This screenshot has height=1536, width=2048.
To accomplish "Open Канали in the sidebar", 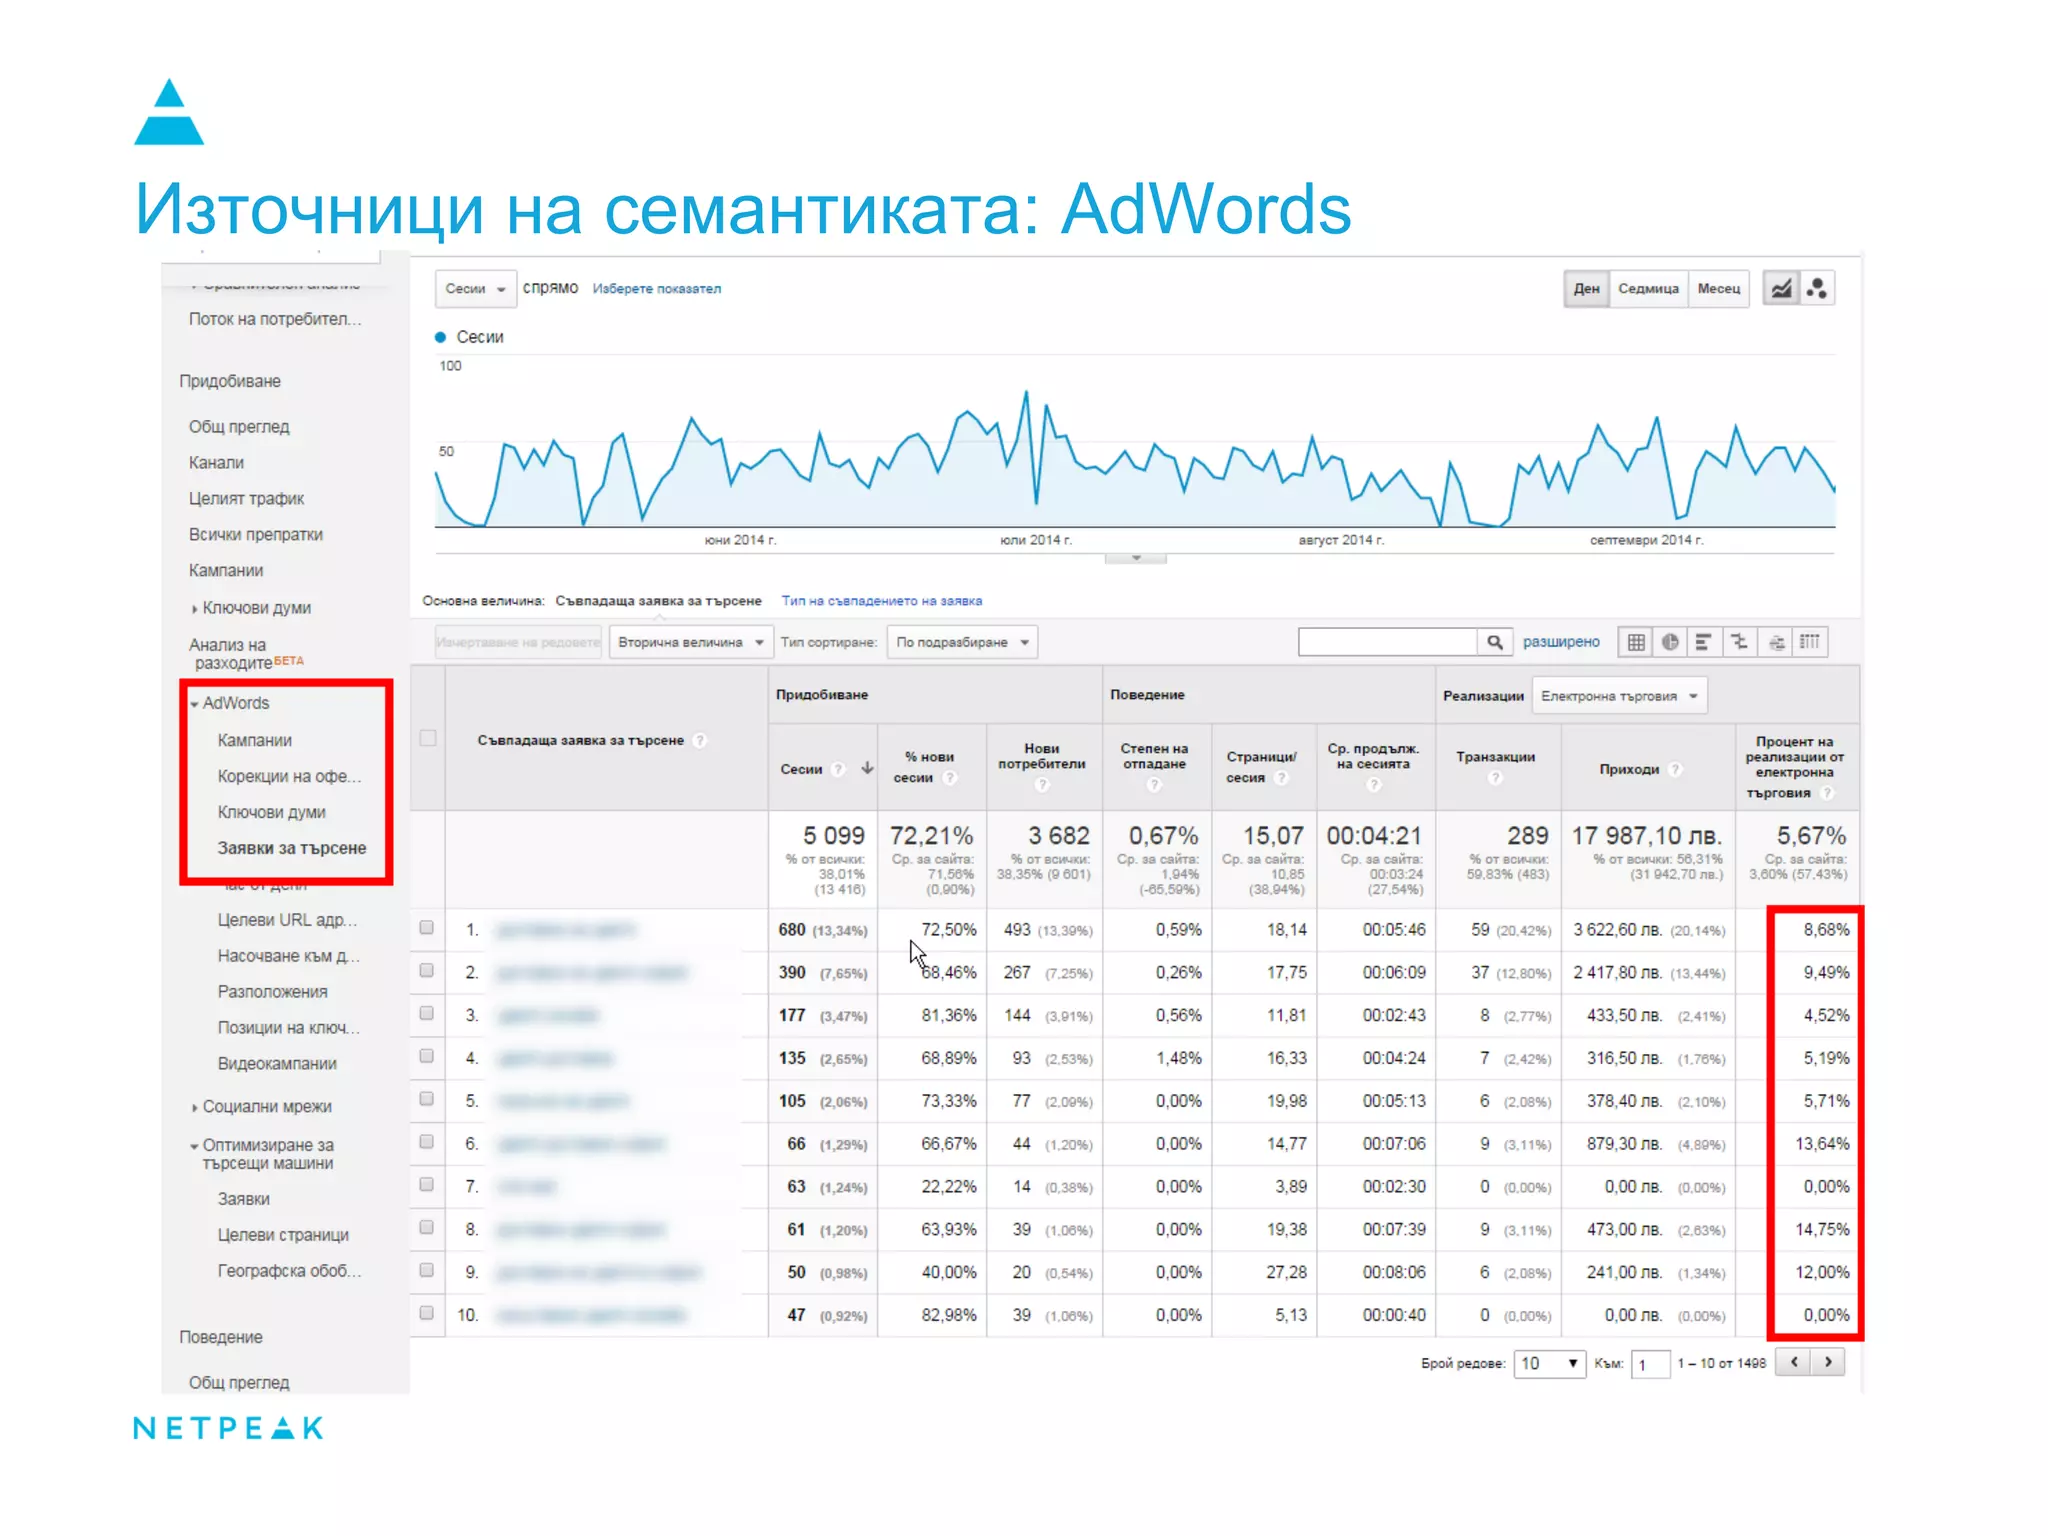I will click(216, 463).
